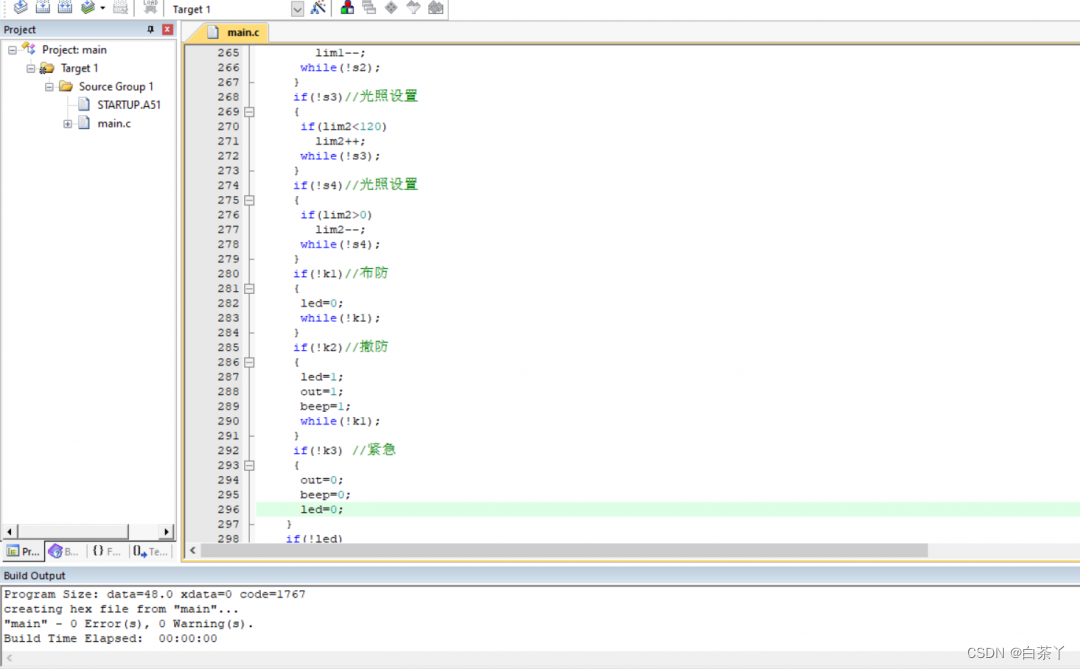The image size is (1080, 669).
Task: Fold the code block at line 286
Action: [249, 362]
